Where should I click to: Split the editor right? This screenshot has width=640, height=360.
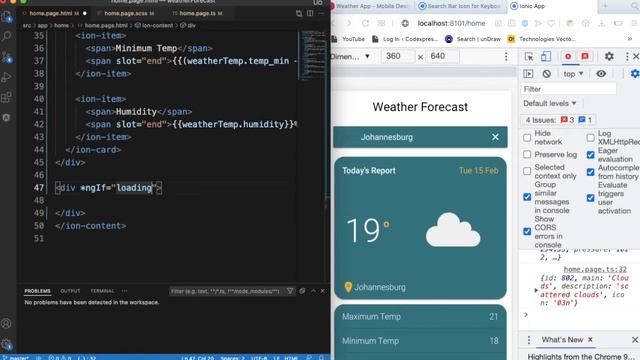pyautogui.click(x=310, y=13)
